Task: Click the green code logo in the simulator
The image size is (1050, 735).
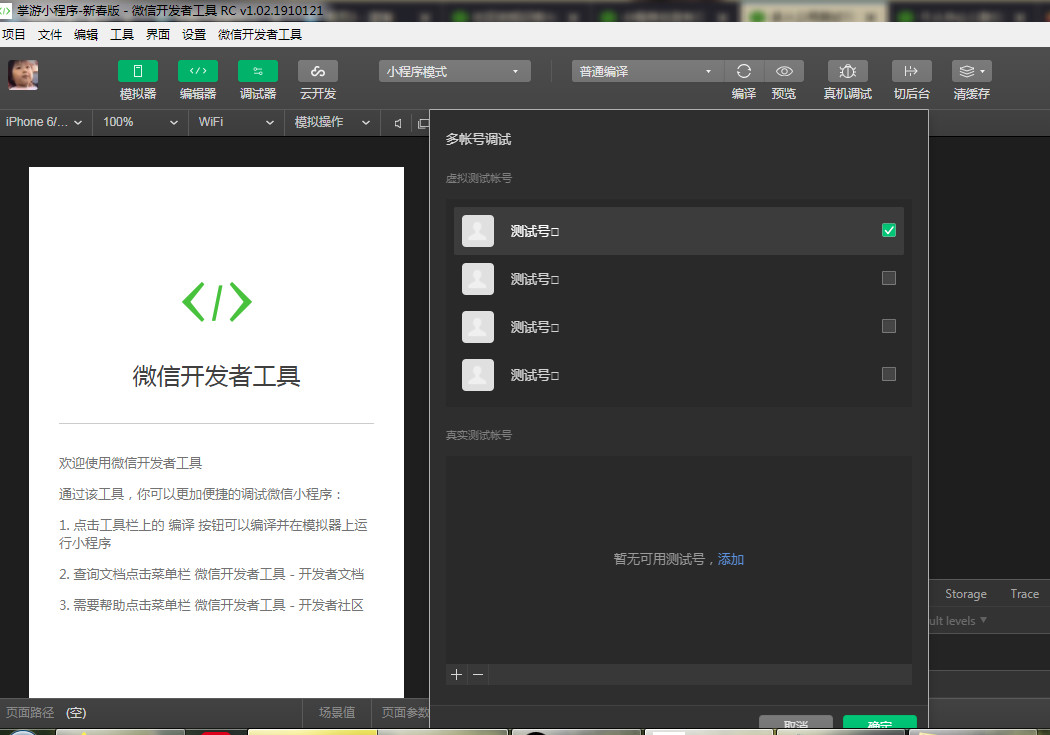Action: [x=217, y=301]
